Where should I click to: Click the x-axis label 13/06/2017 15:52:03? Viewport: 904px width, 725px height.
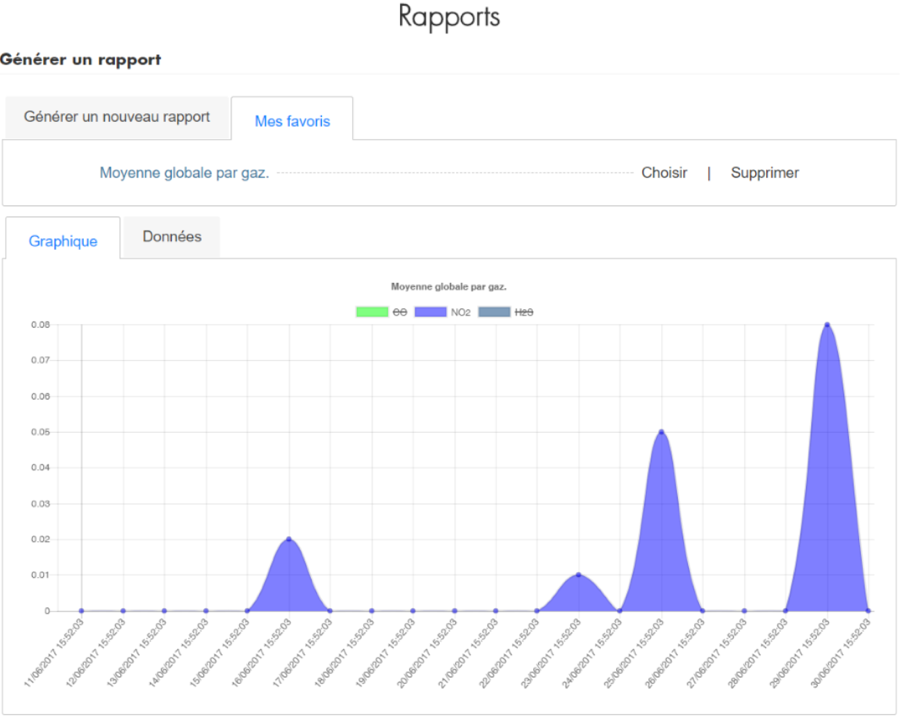click(x=137, y=653)
